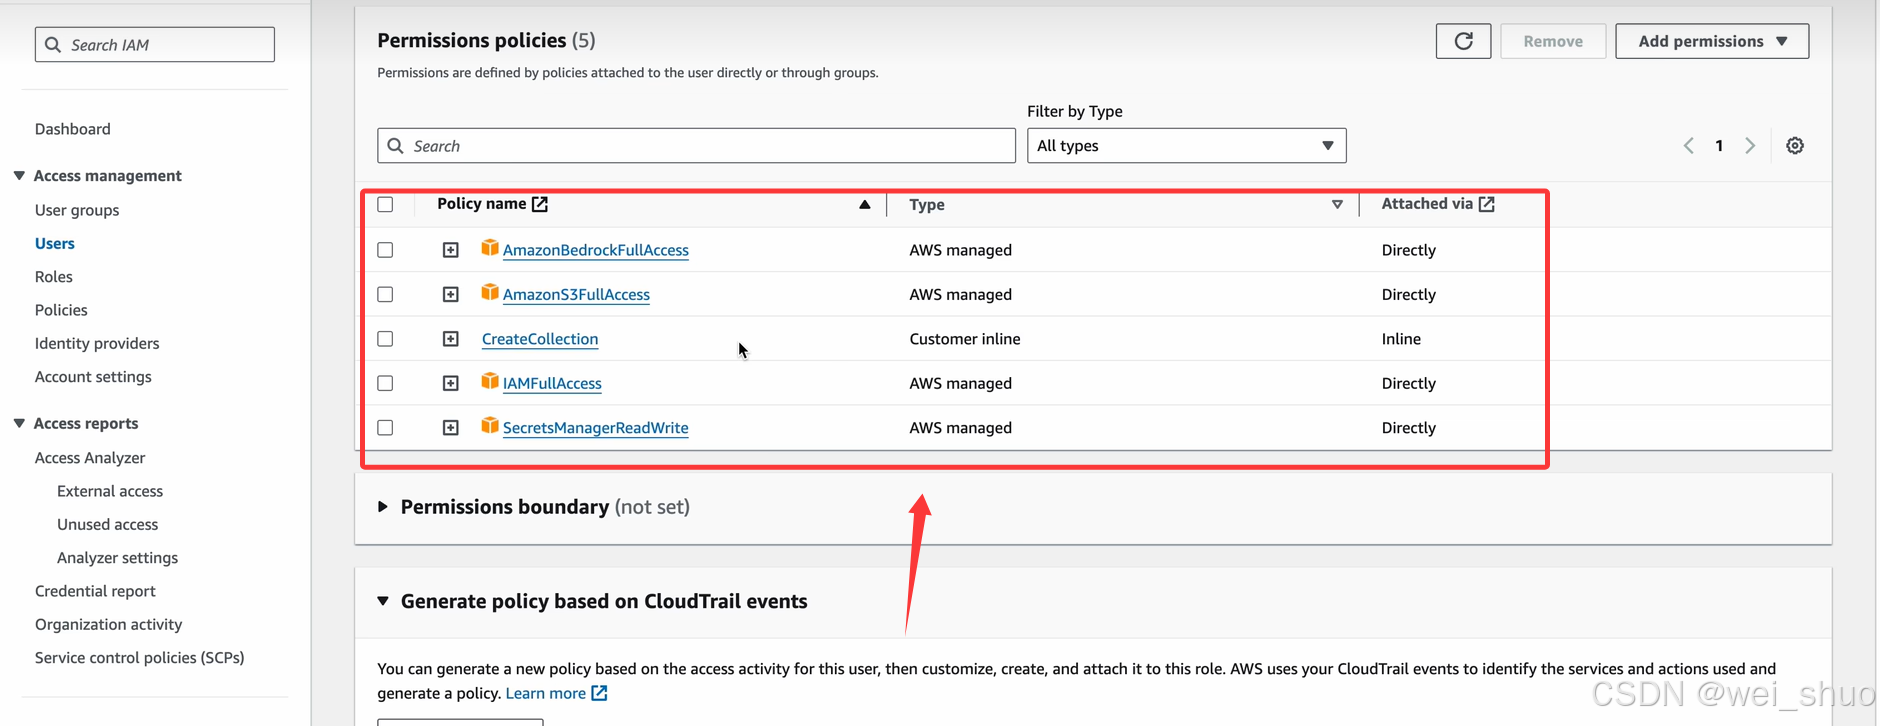Open the Filter by Type dropdown
1880x726 pixels.
coord(1186,146)
